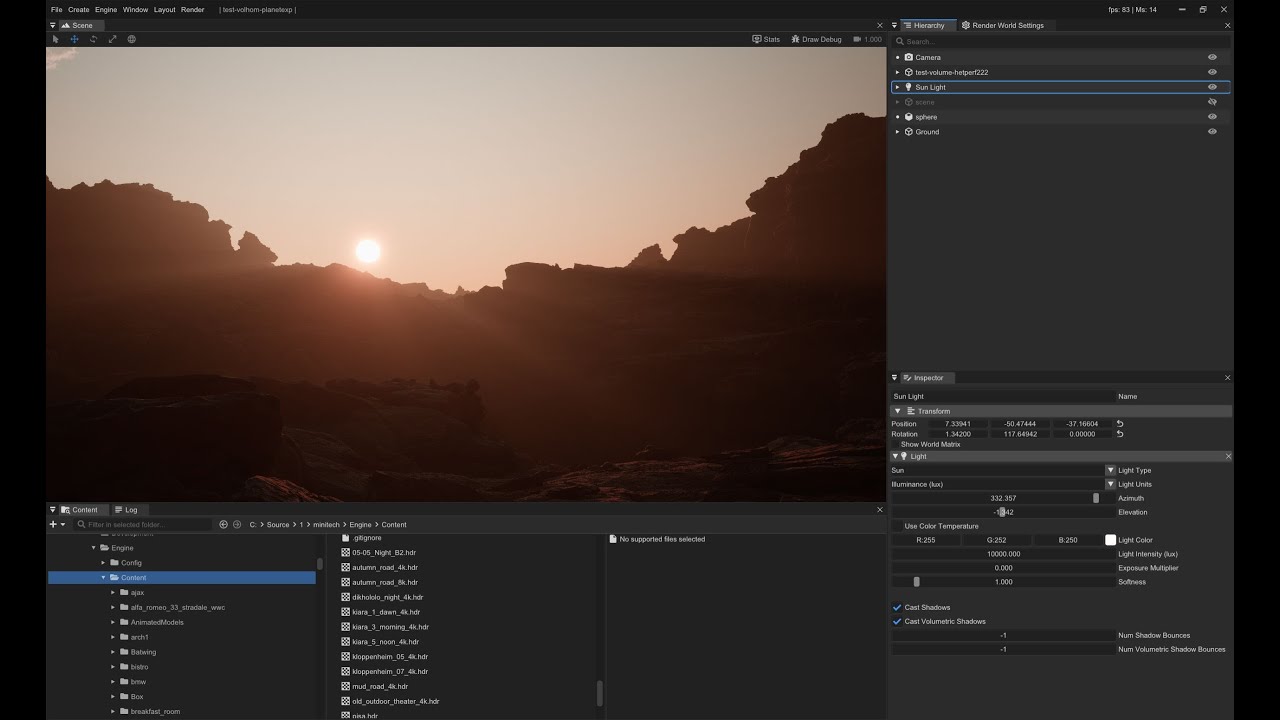1280x720 pixels.
Task: Remove the Light component with its X icon
Action: click(x=1228, y=456)
